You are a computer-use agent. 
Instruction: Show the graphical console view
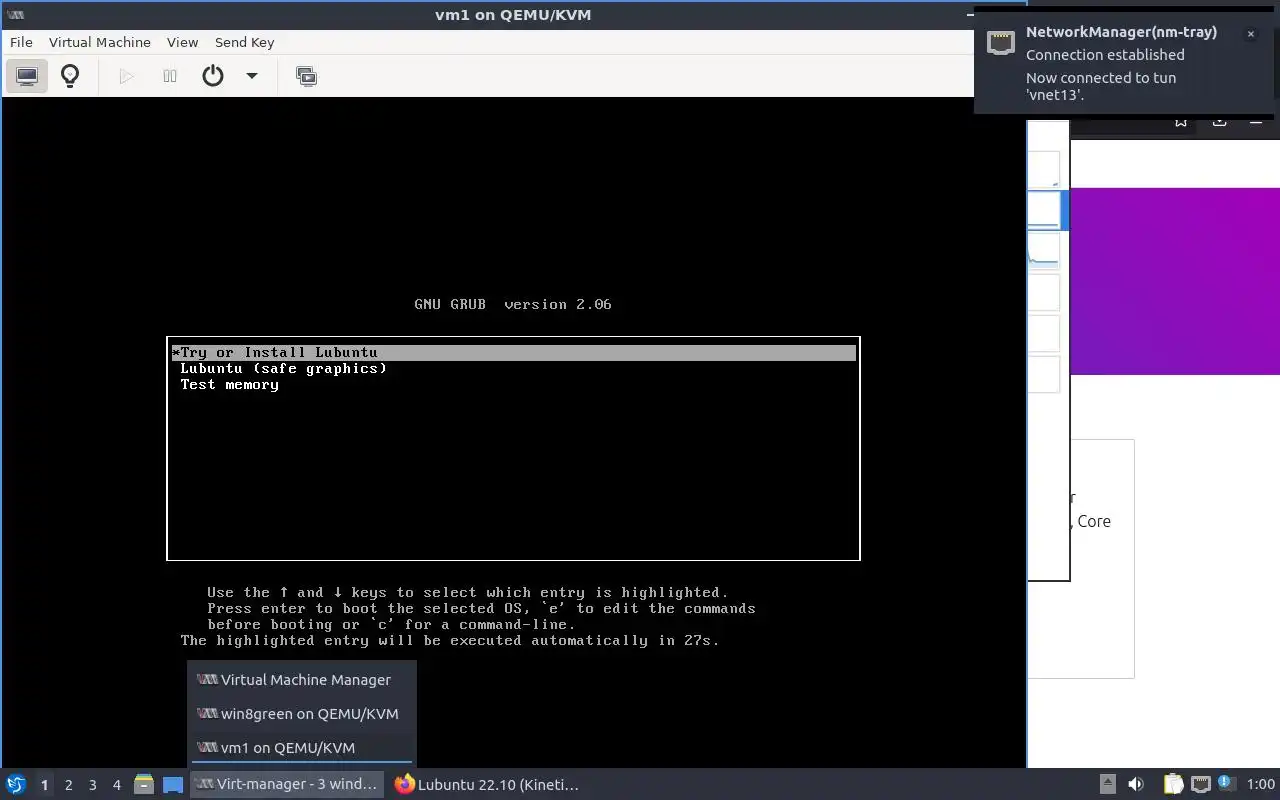coord(27,76)
